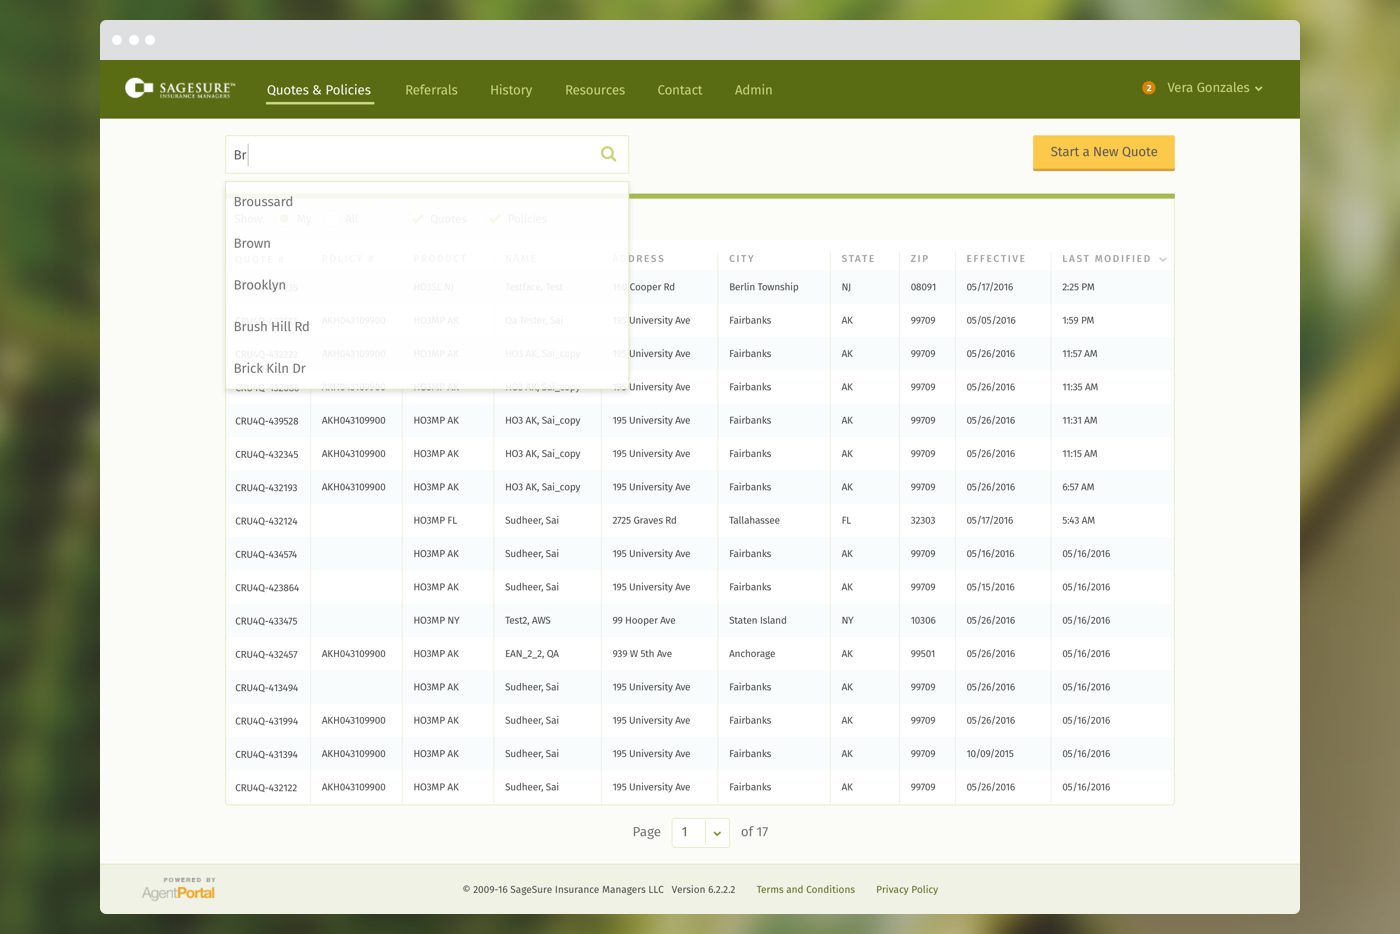Sort by City column header
The image size is (1400, 934).
point(742,259)
